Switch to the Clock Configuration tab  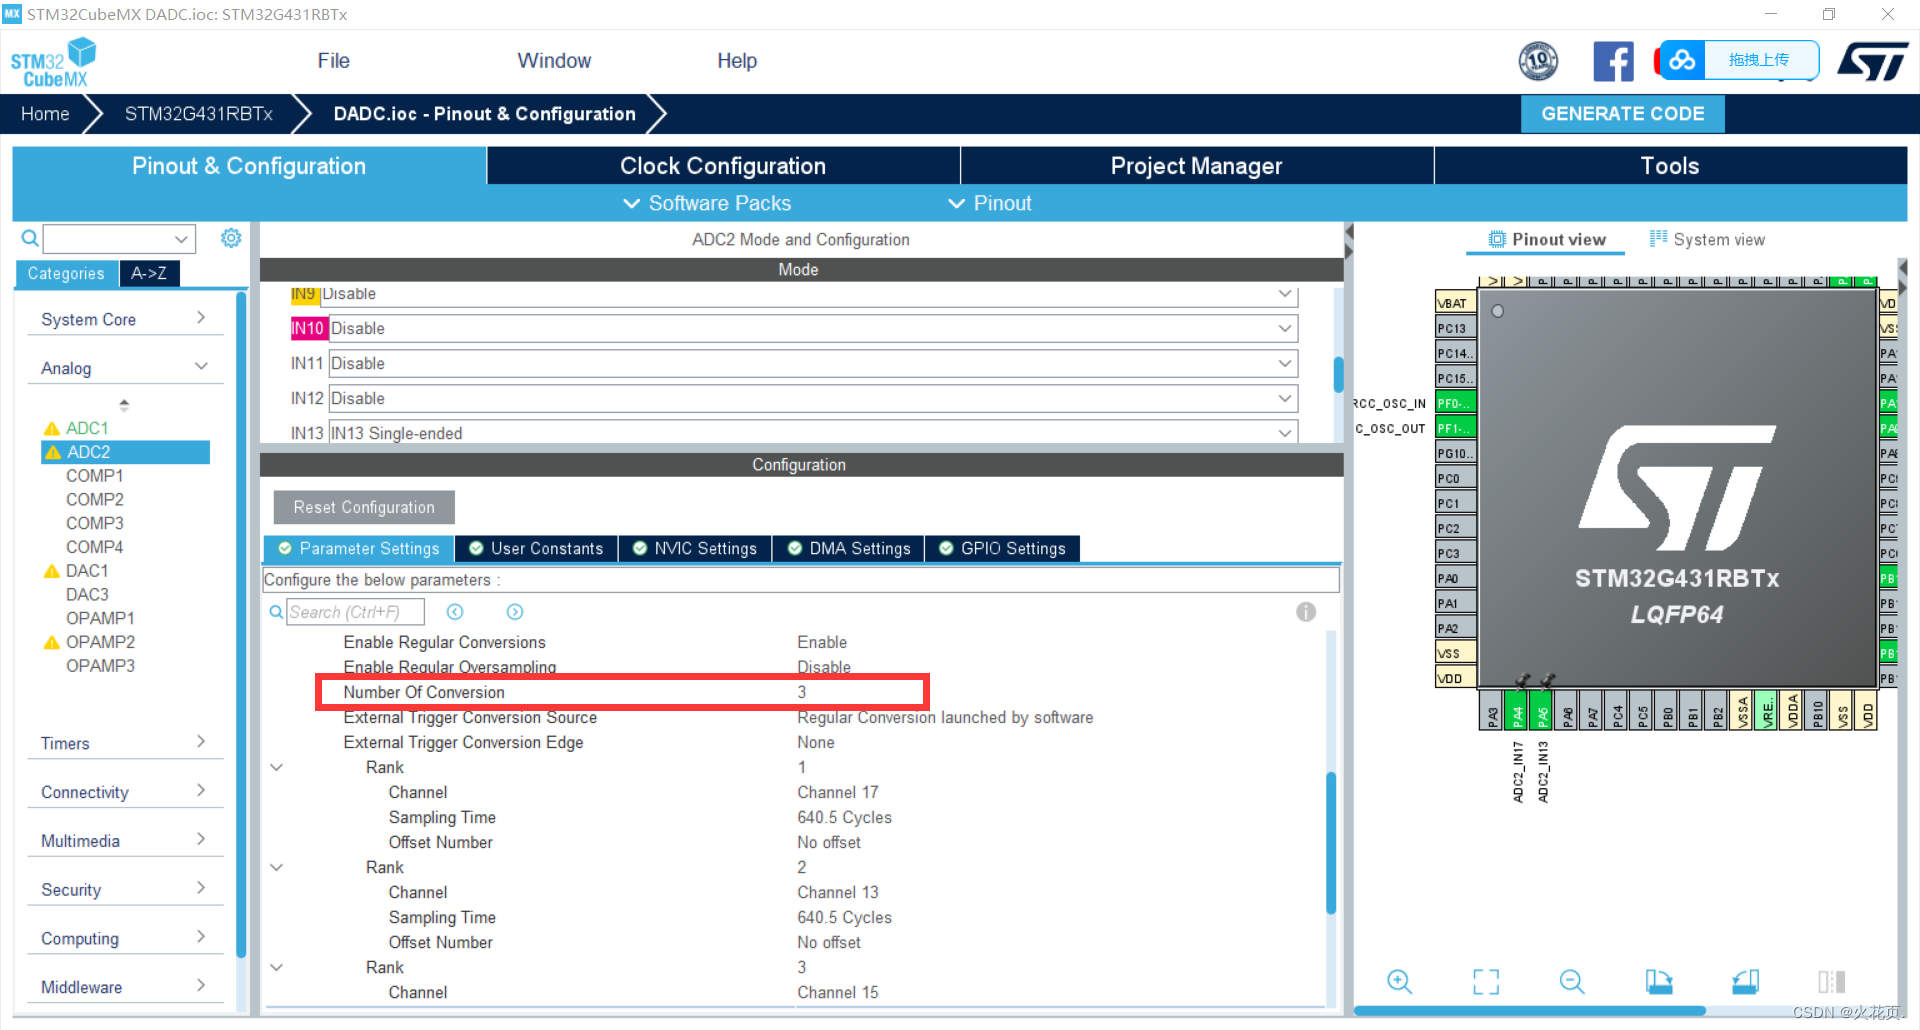723,166
